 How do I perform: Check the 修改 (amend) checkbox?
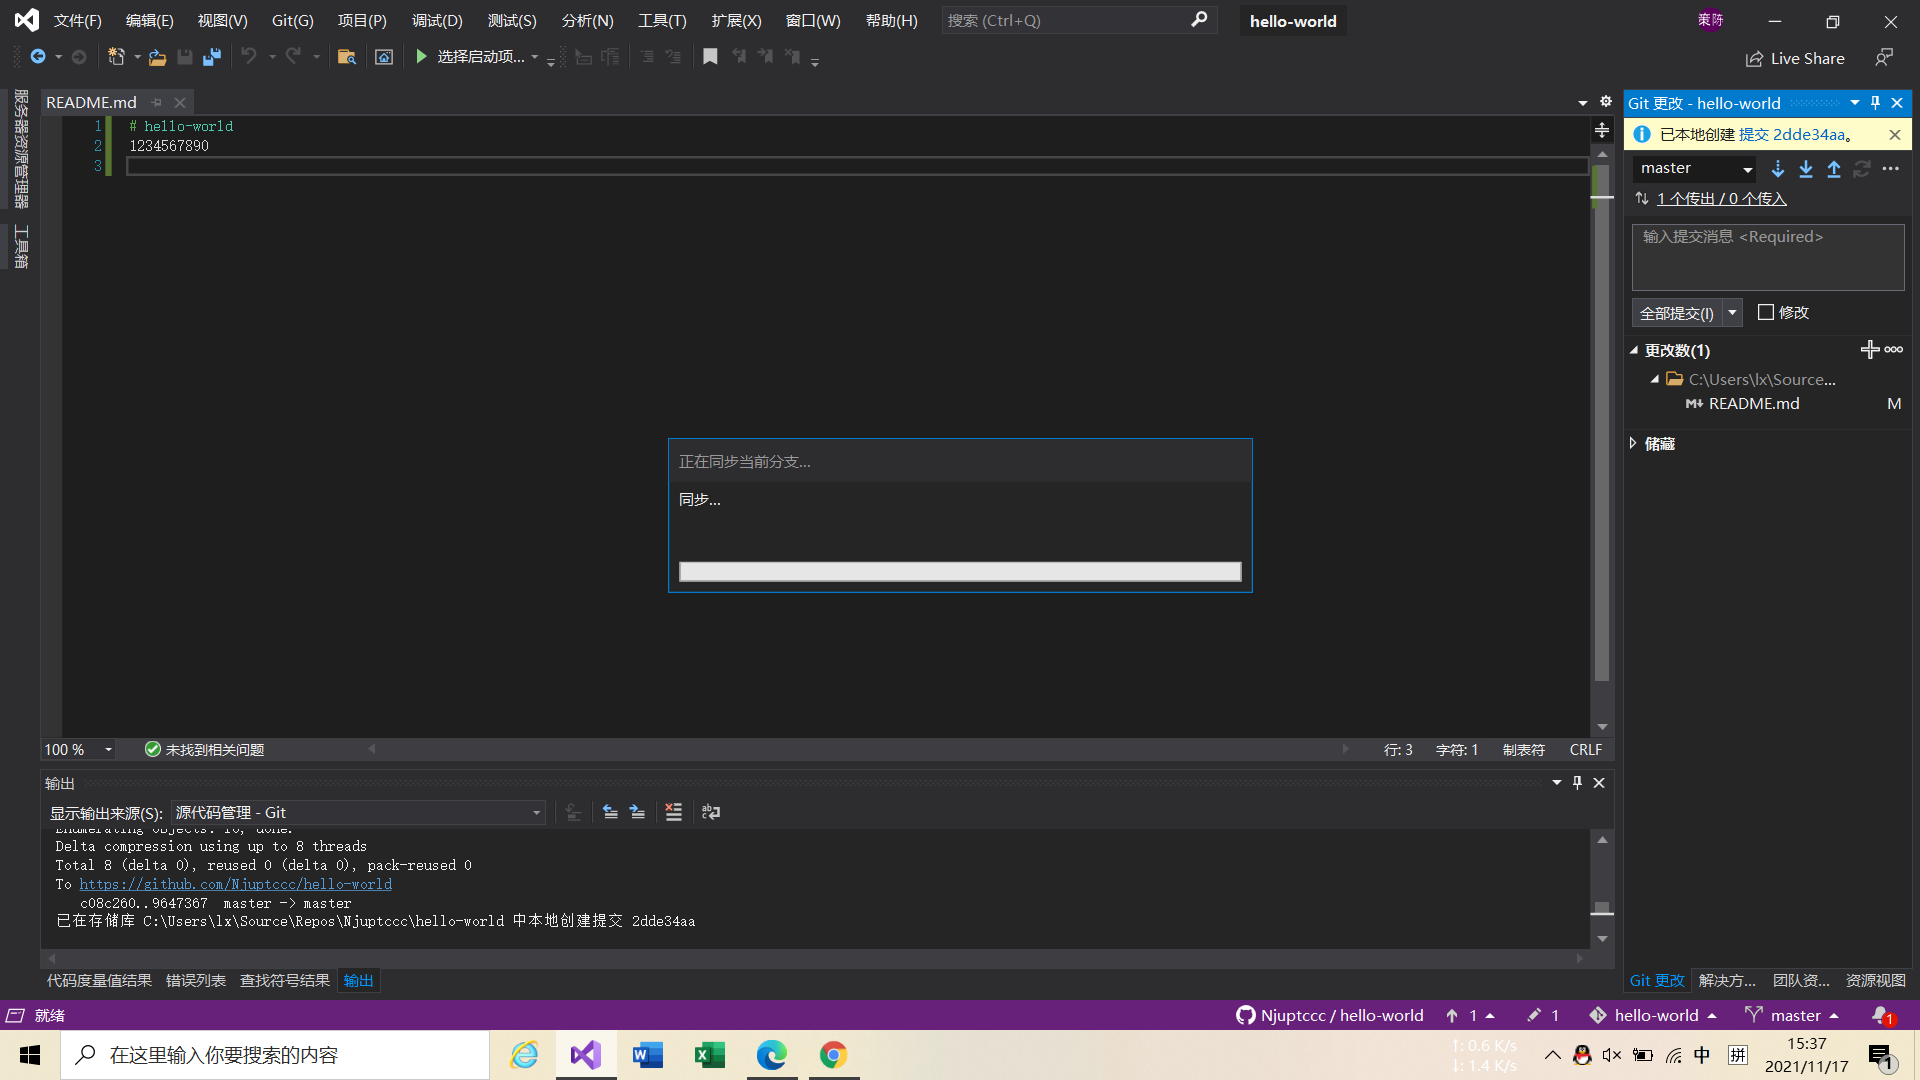pyautogui.click(x=1766, y=313)
